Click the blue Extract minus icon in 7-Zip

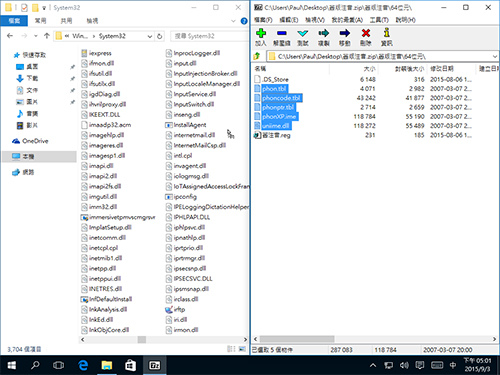(x=282, y=33)
